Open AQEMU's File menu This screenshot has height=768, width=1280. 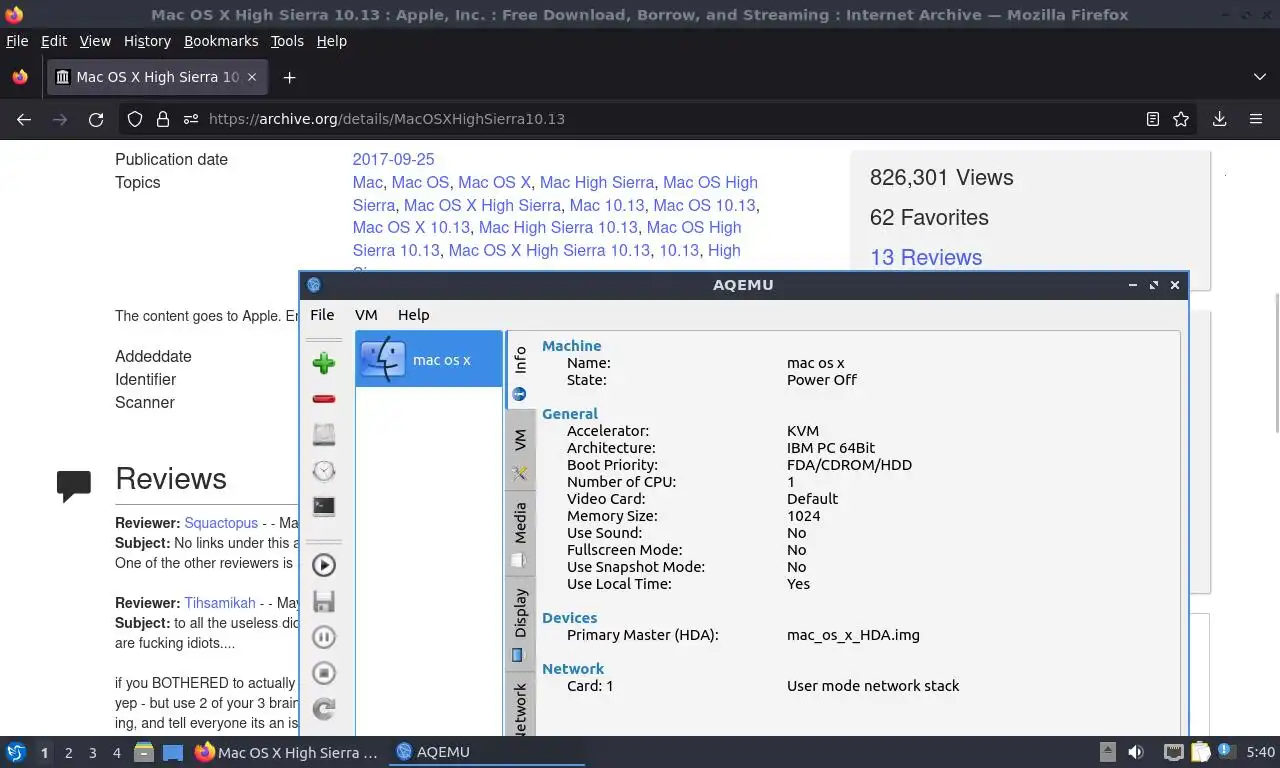coord(322,314)
